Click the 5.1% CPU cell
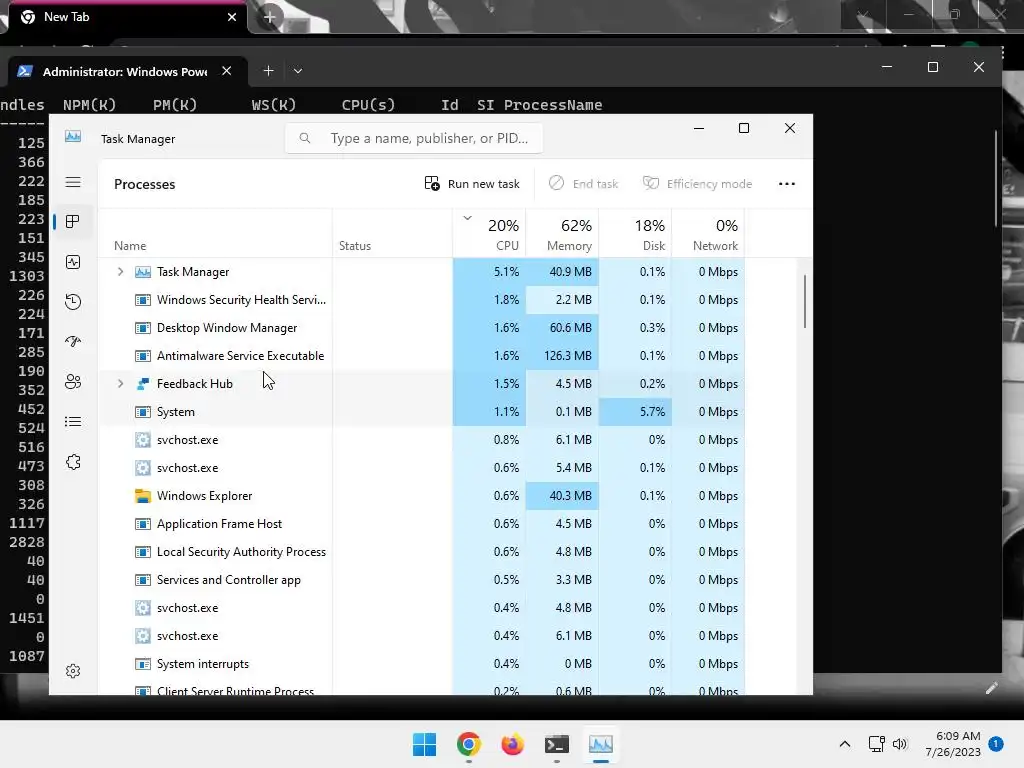The image size is (1024, 768). point(489,272)
